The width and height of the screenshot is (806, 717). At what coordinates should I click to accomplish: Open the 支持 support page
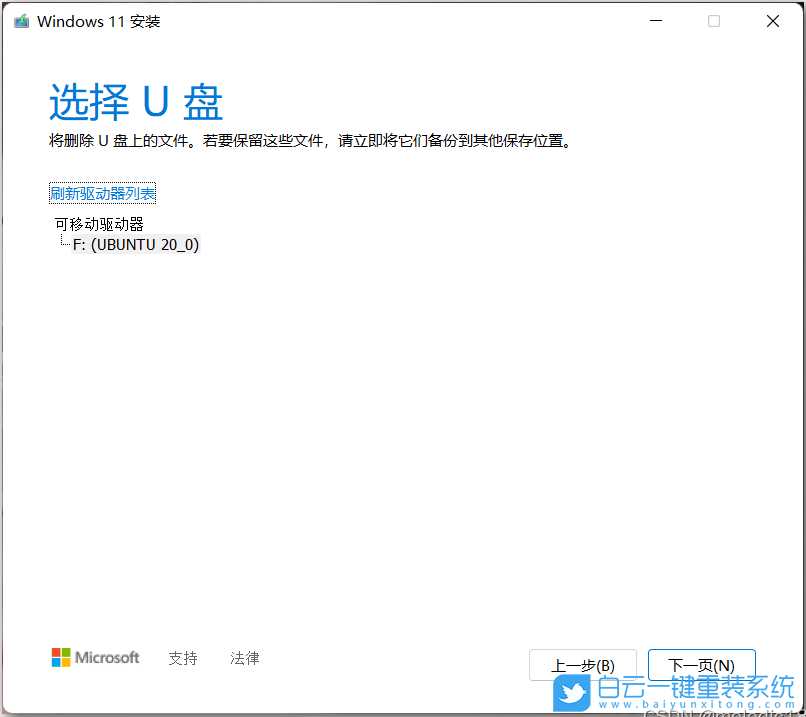[183, 658]
